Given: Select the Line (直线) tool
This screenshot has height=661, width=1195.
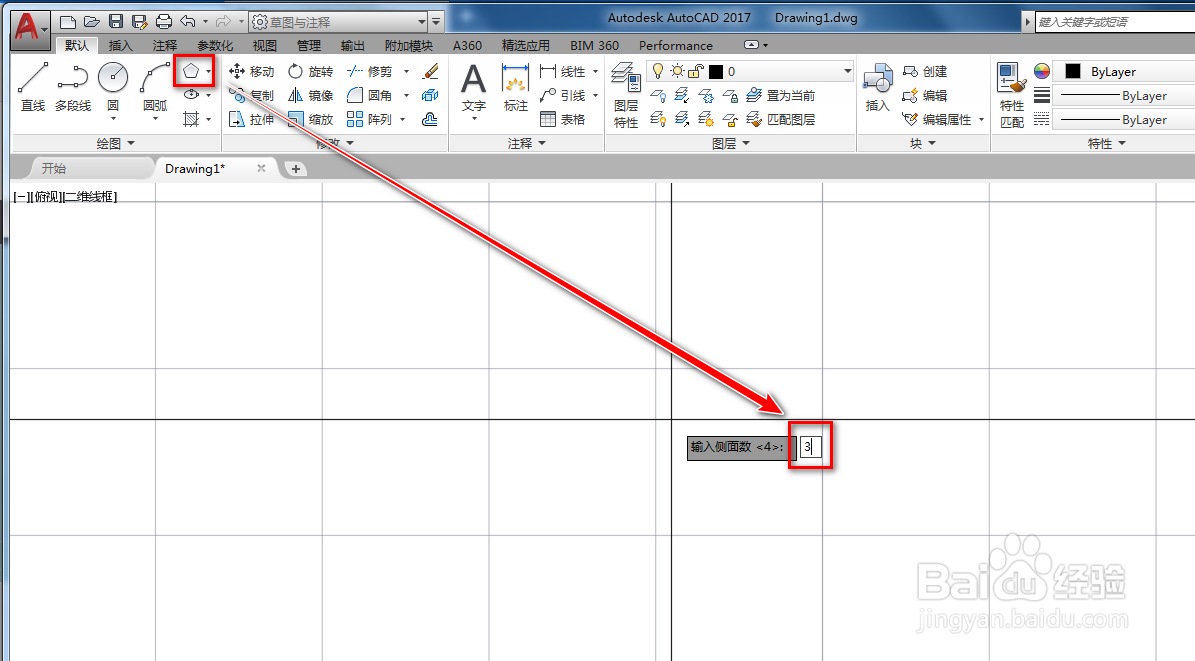Looking at the screenshot, I should tap(33, 86).
